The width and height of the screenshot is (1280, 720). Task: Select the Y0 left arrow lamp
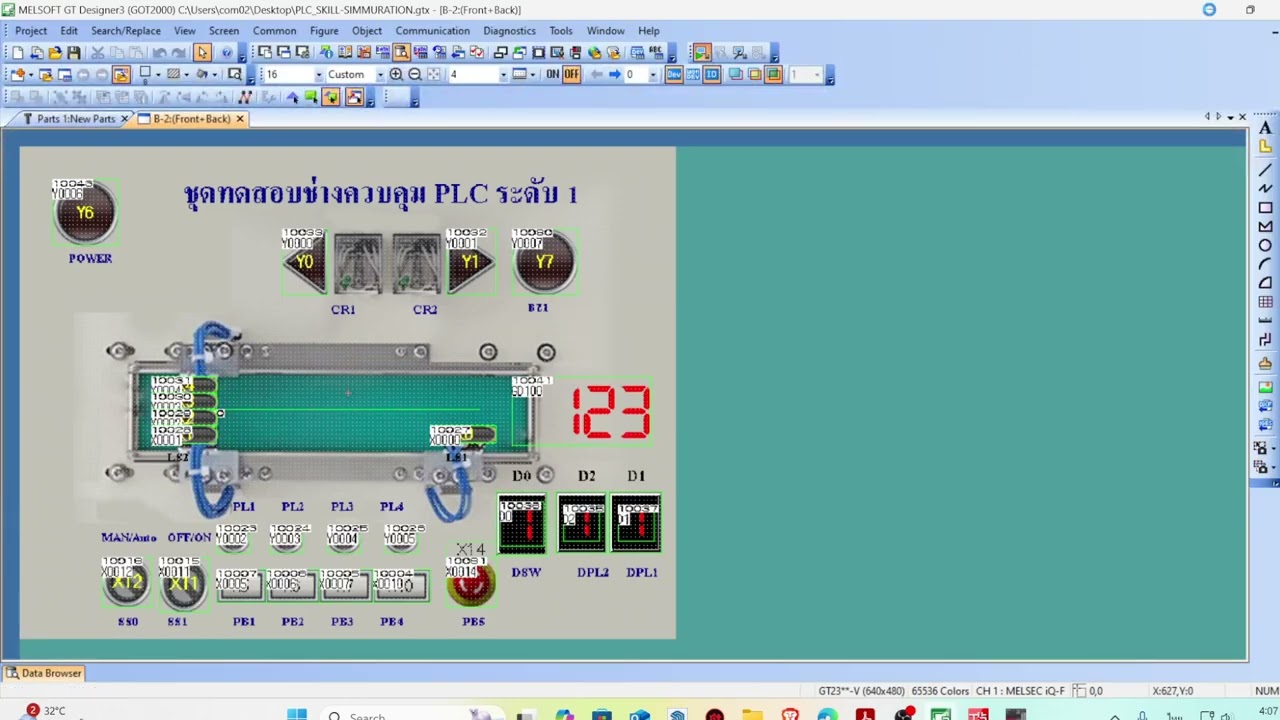(304, 262)
